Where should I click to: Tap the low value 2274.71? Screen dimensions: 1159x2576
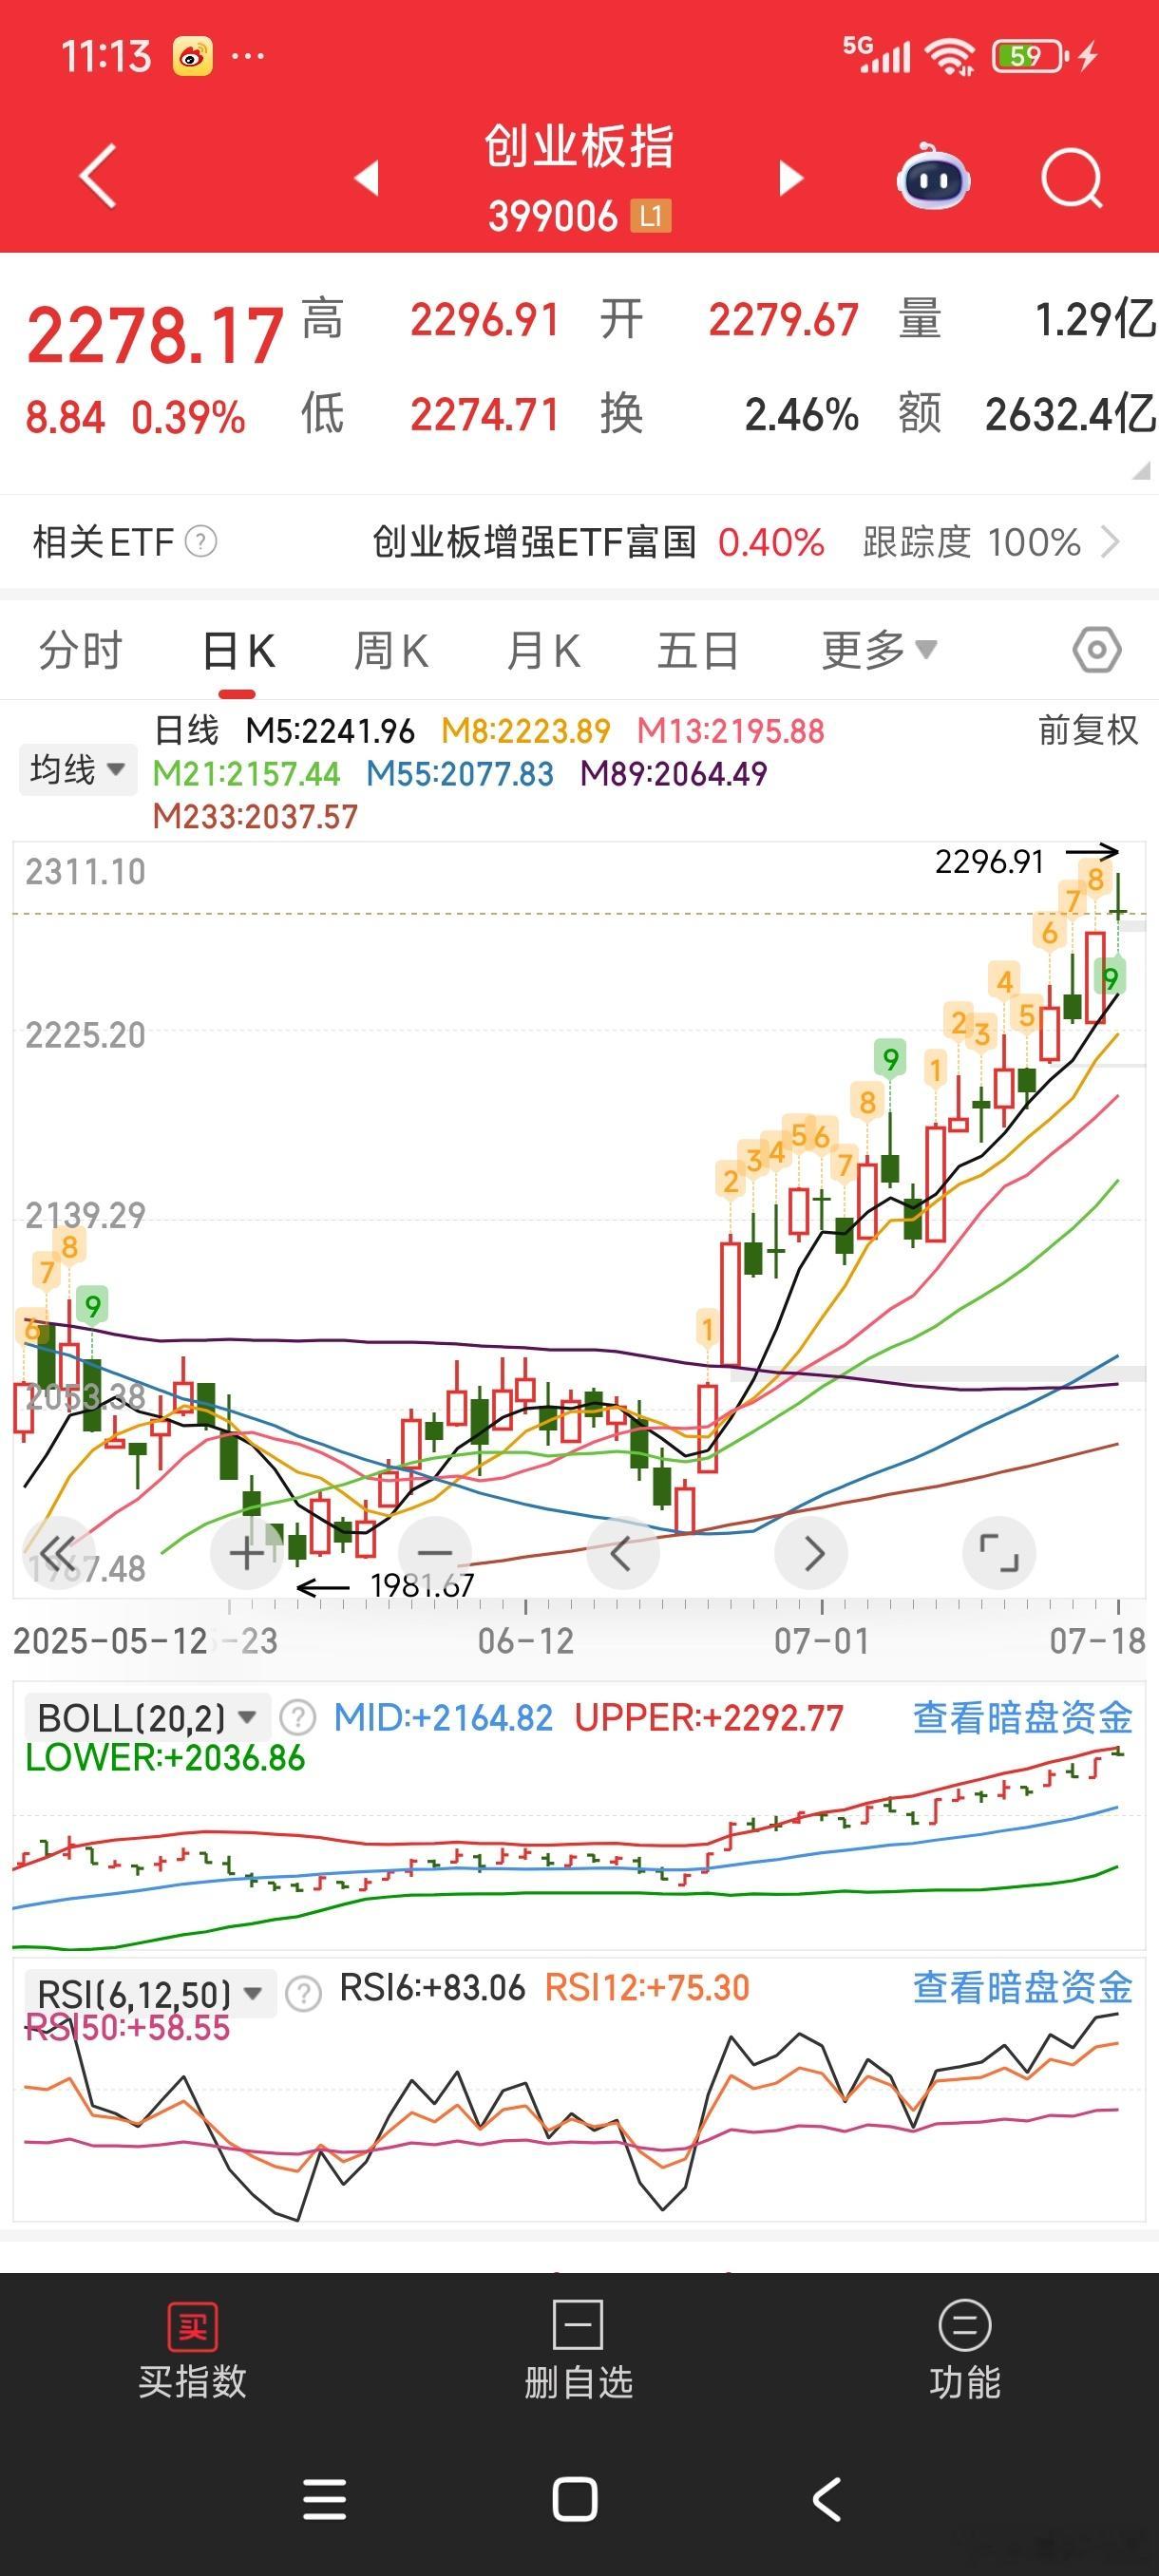tap(485, 414)
